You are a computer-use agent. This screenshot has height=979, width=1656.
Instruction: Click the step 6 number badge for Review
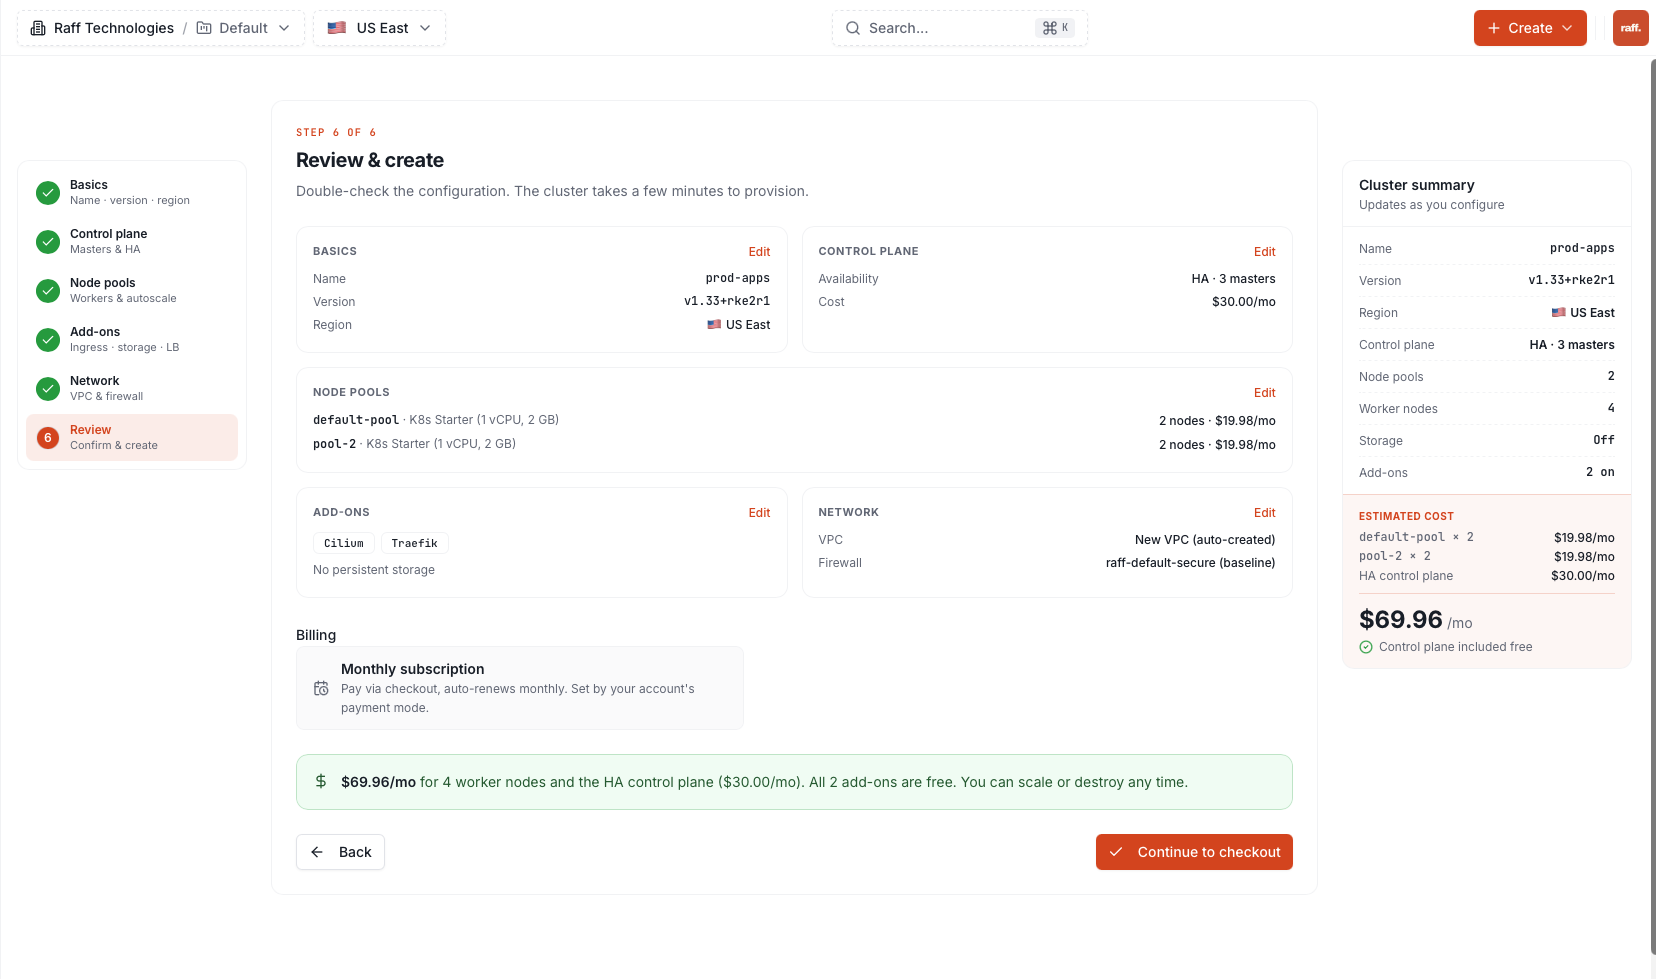point(48,438)
